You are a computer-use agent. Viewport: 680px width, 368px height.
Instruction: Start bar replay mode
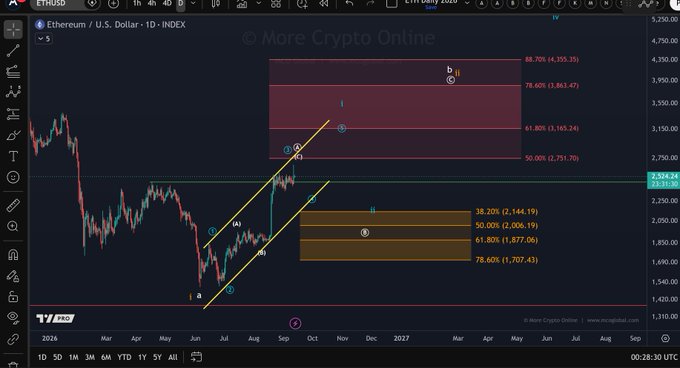point(324,4)
